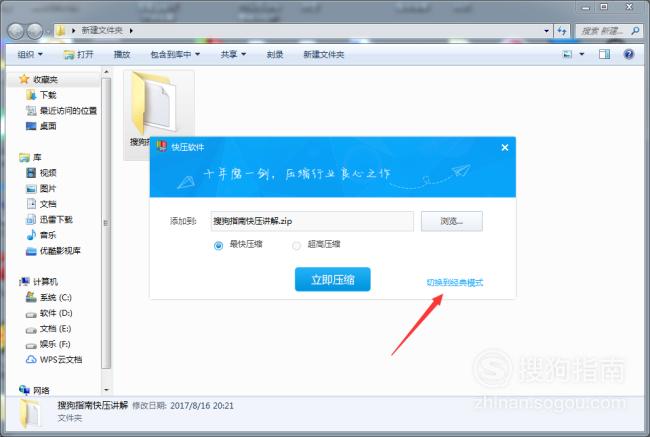Click the Forward navigation arrow in Explorer
This screenshot has height=437, width=650.
[34, 31]
